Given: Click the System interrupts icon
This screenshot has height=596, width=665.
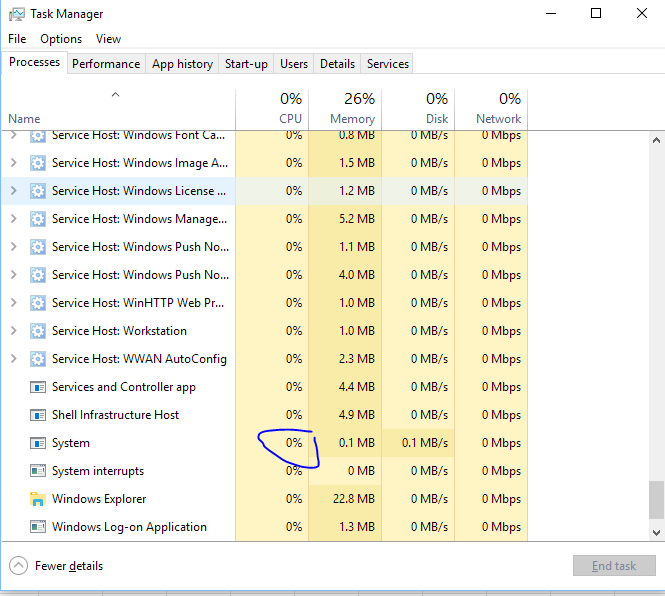Looking at the screenshot, I should click(x=38, y=471).
